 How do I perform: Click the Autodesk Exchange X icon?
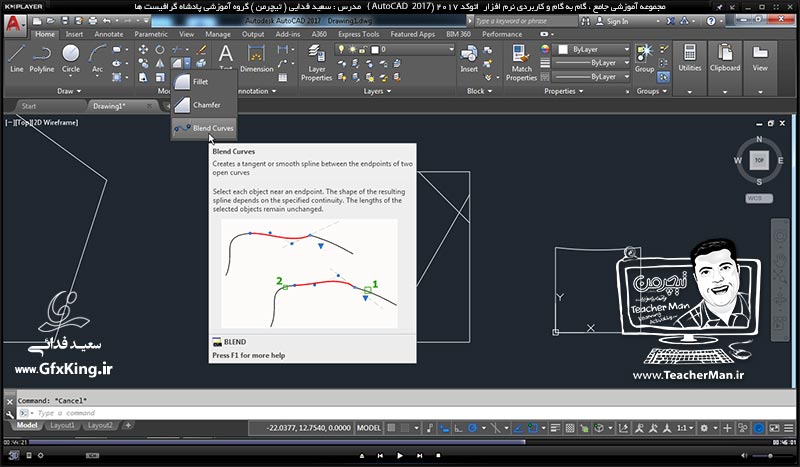point(670,21)
